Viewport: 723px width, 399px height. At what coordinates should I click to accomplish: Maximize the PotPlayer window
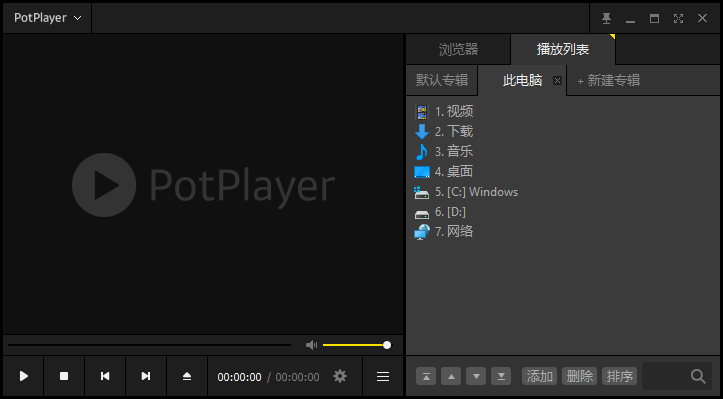click(654, 18)
